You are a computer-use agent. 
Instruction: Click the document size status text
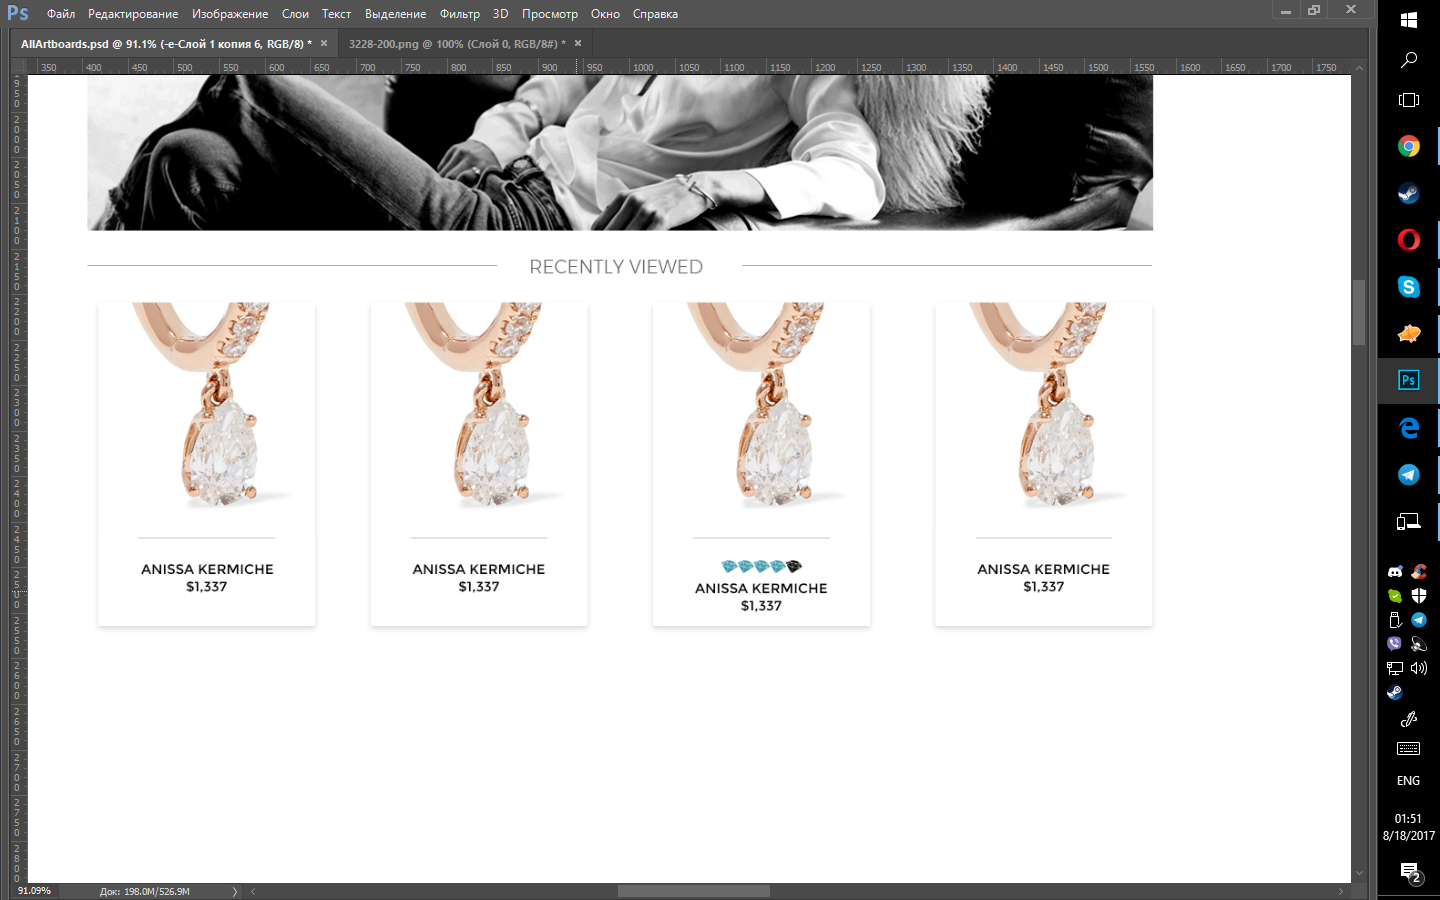pyautogui.click(x=145, y=891)
